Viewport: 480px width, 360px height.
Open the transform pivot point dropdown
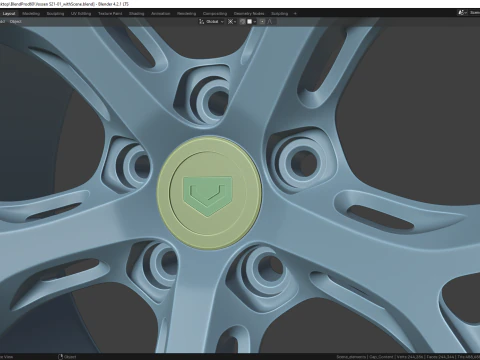click(x=232, y=22)
